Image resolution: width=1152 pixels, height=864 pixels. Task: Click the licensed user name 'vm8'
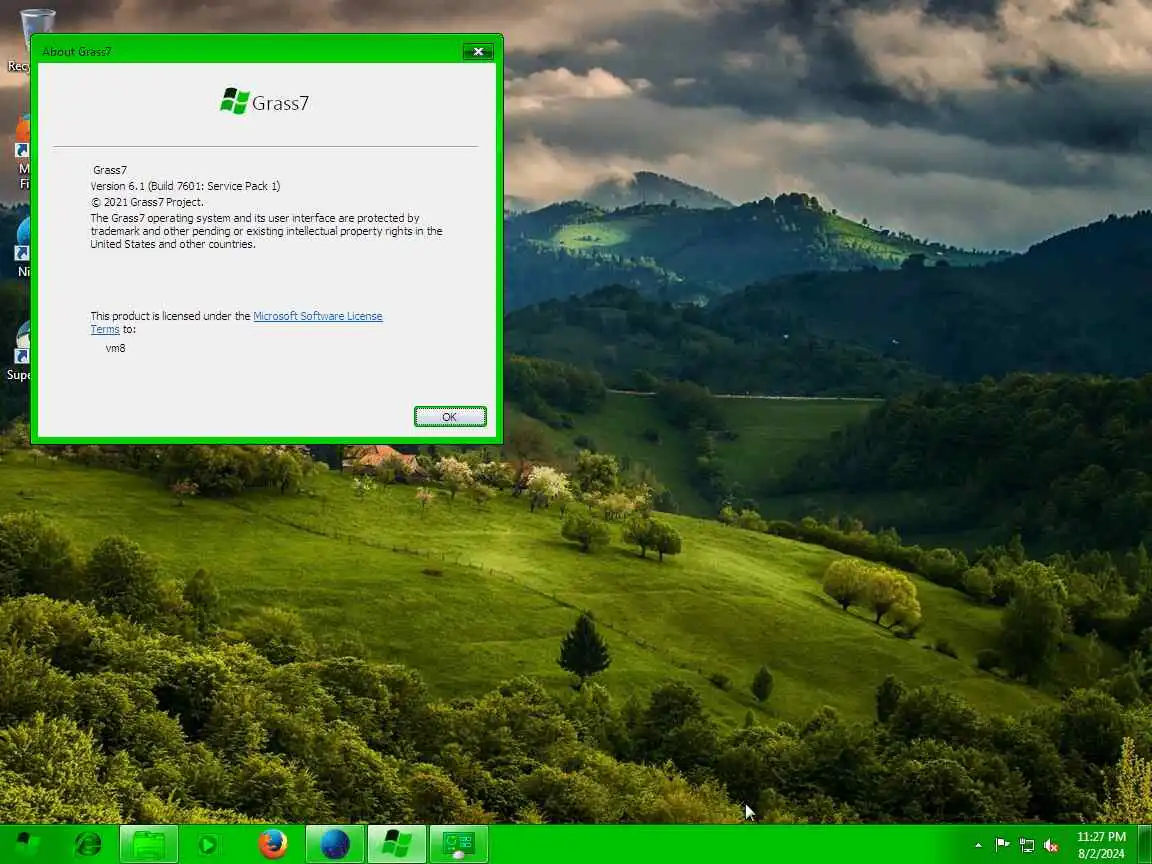coord(115,348)
